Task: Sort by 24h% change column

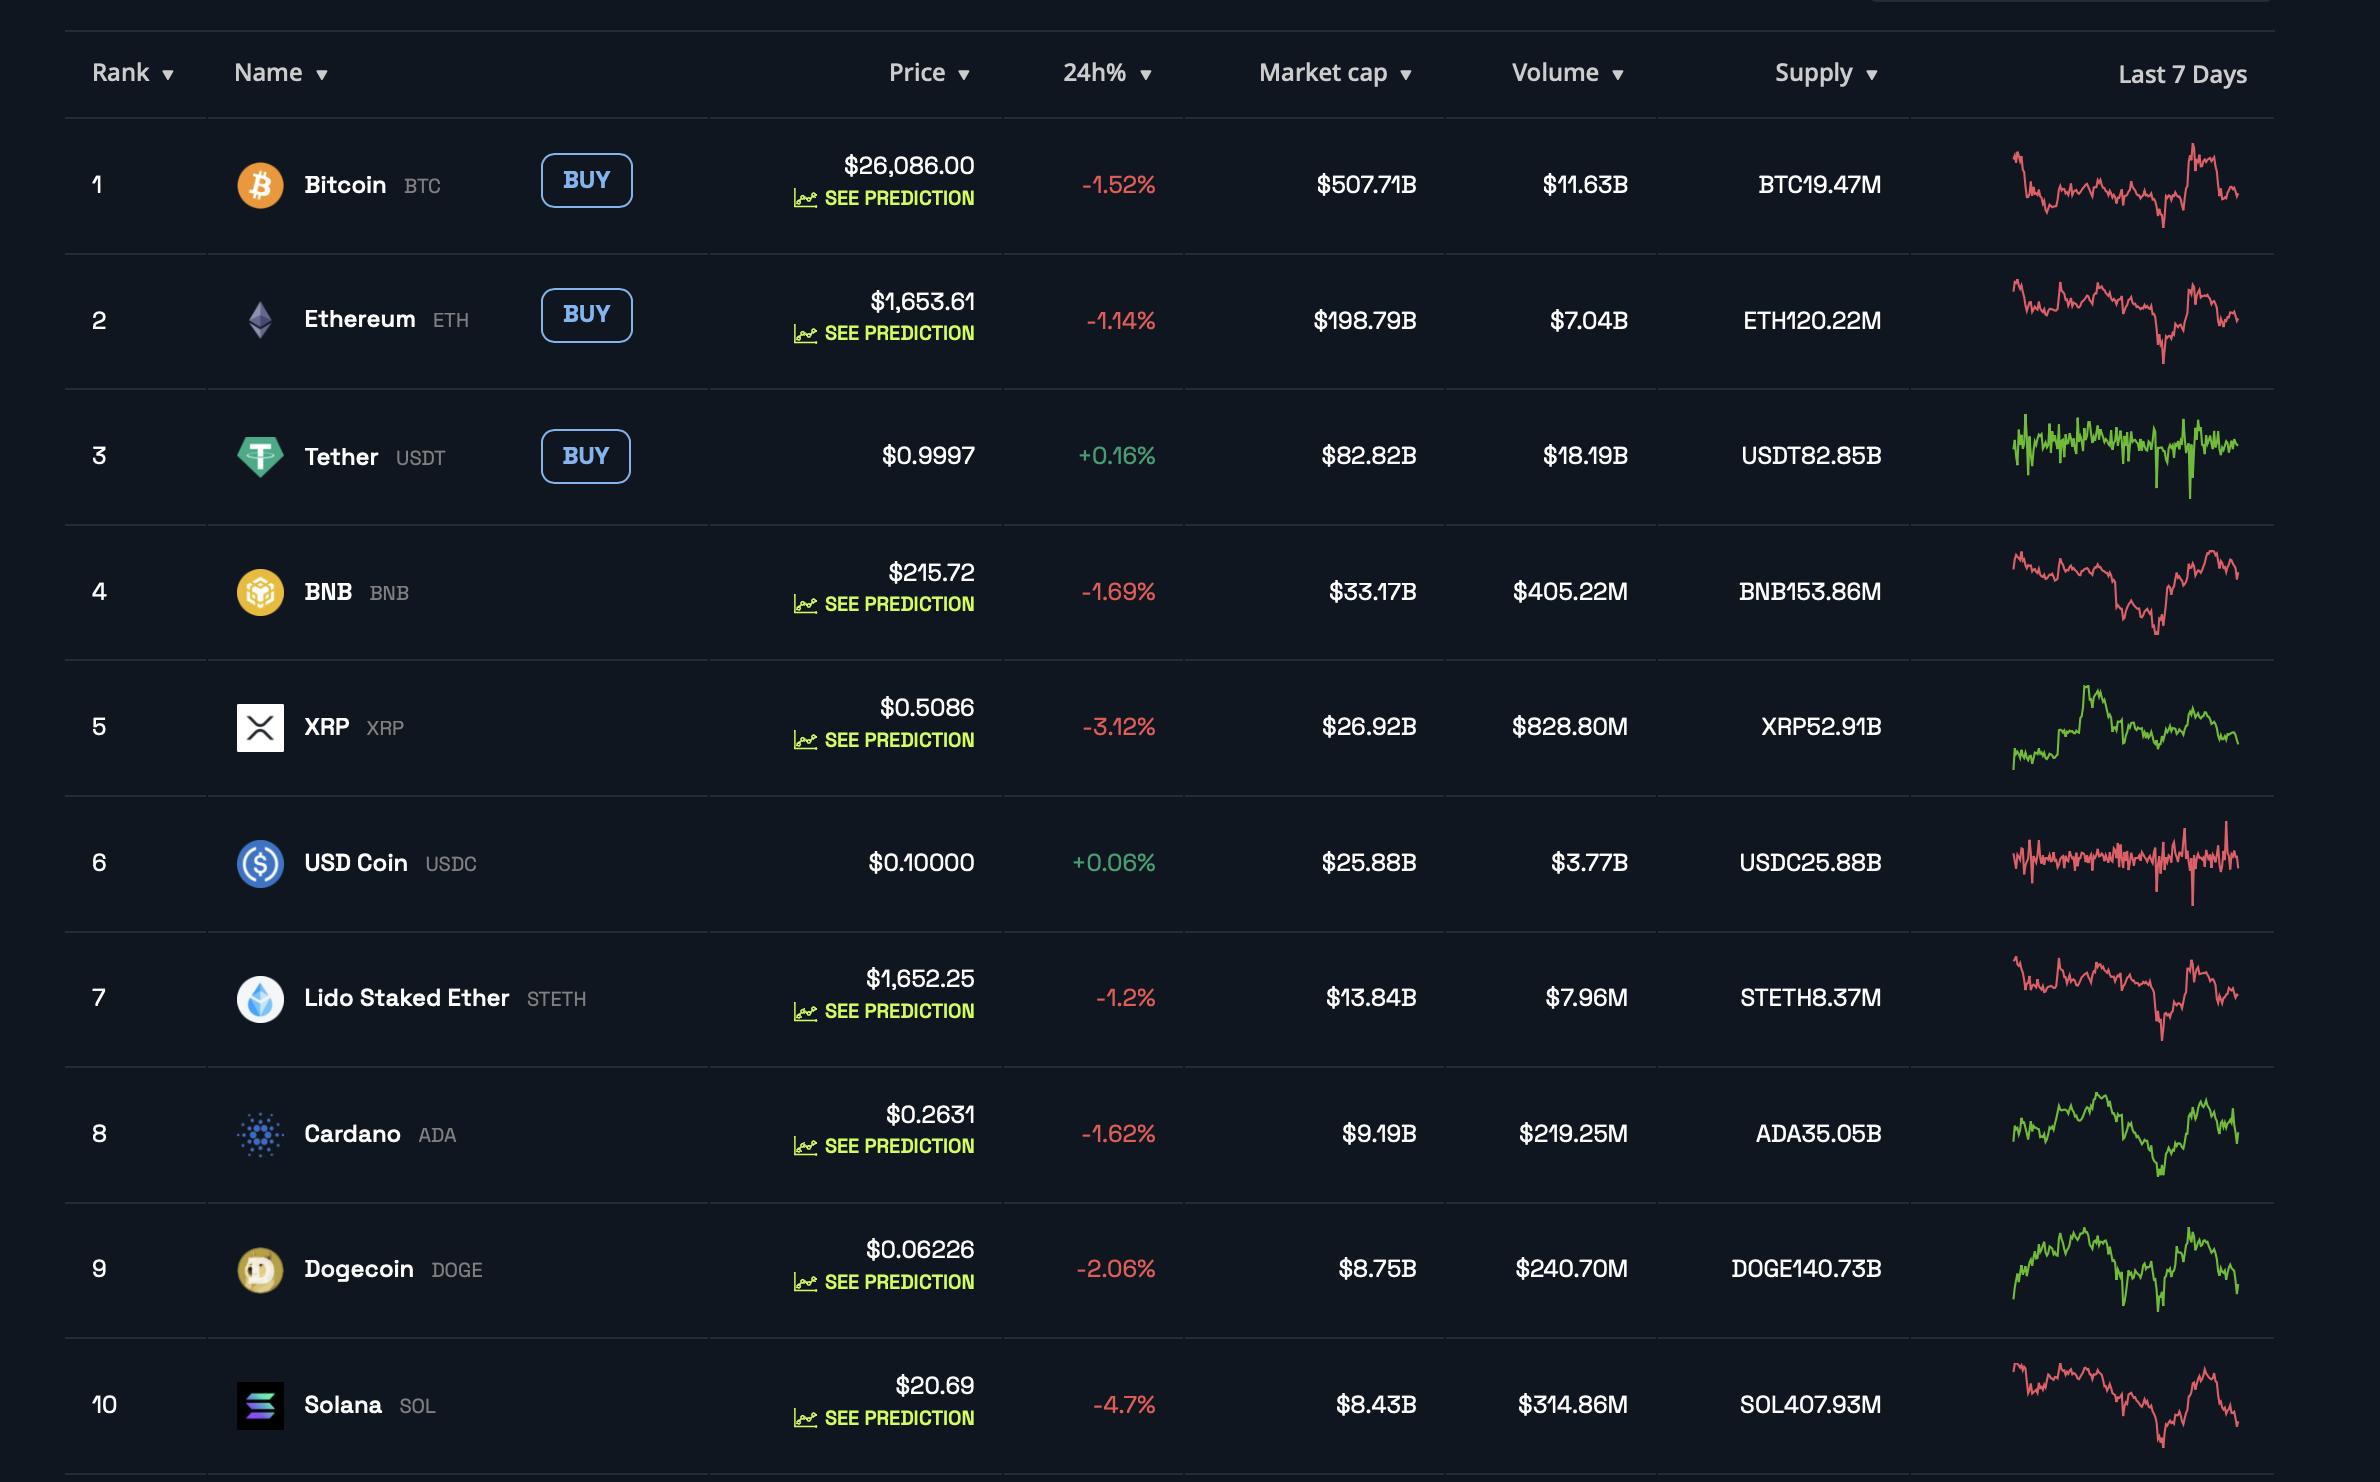Action: [1107, 73]
